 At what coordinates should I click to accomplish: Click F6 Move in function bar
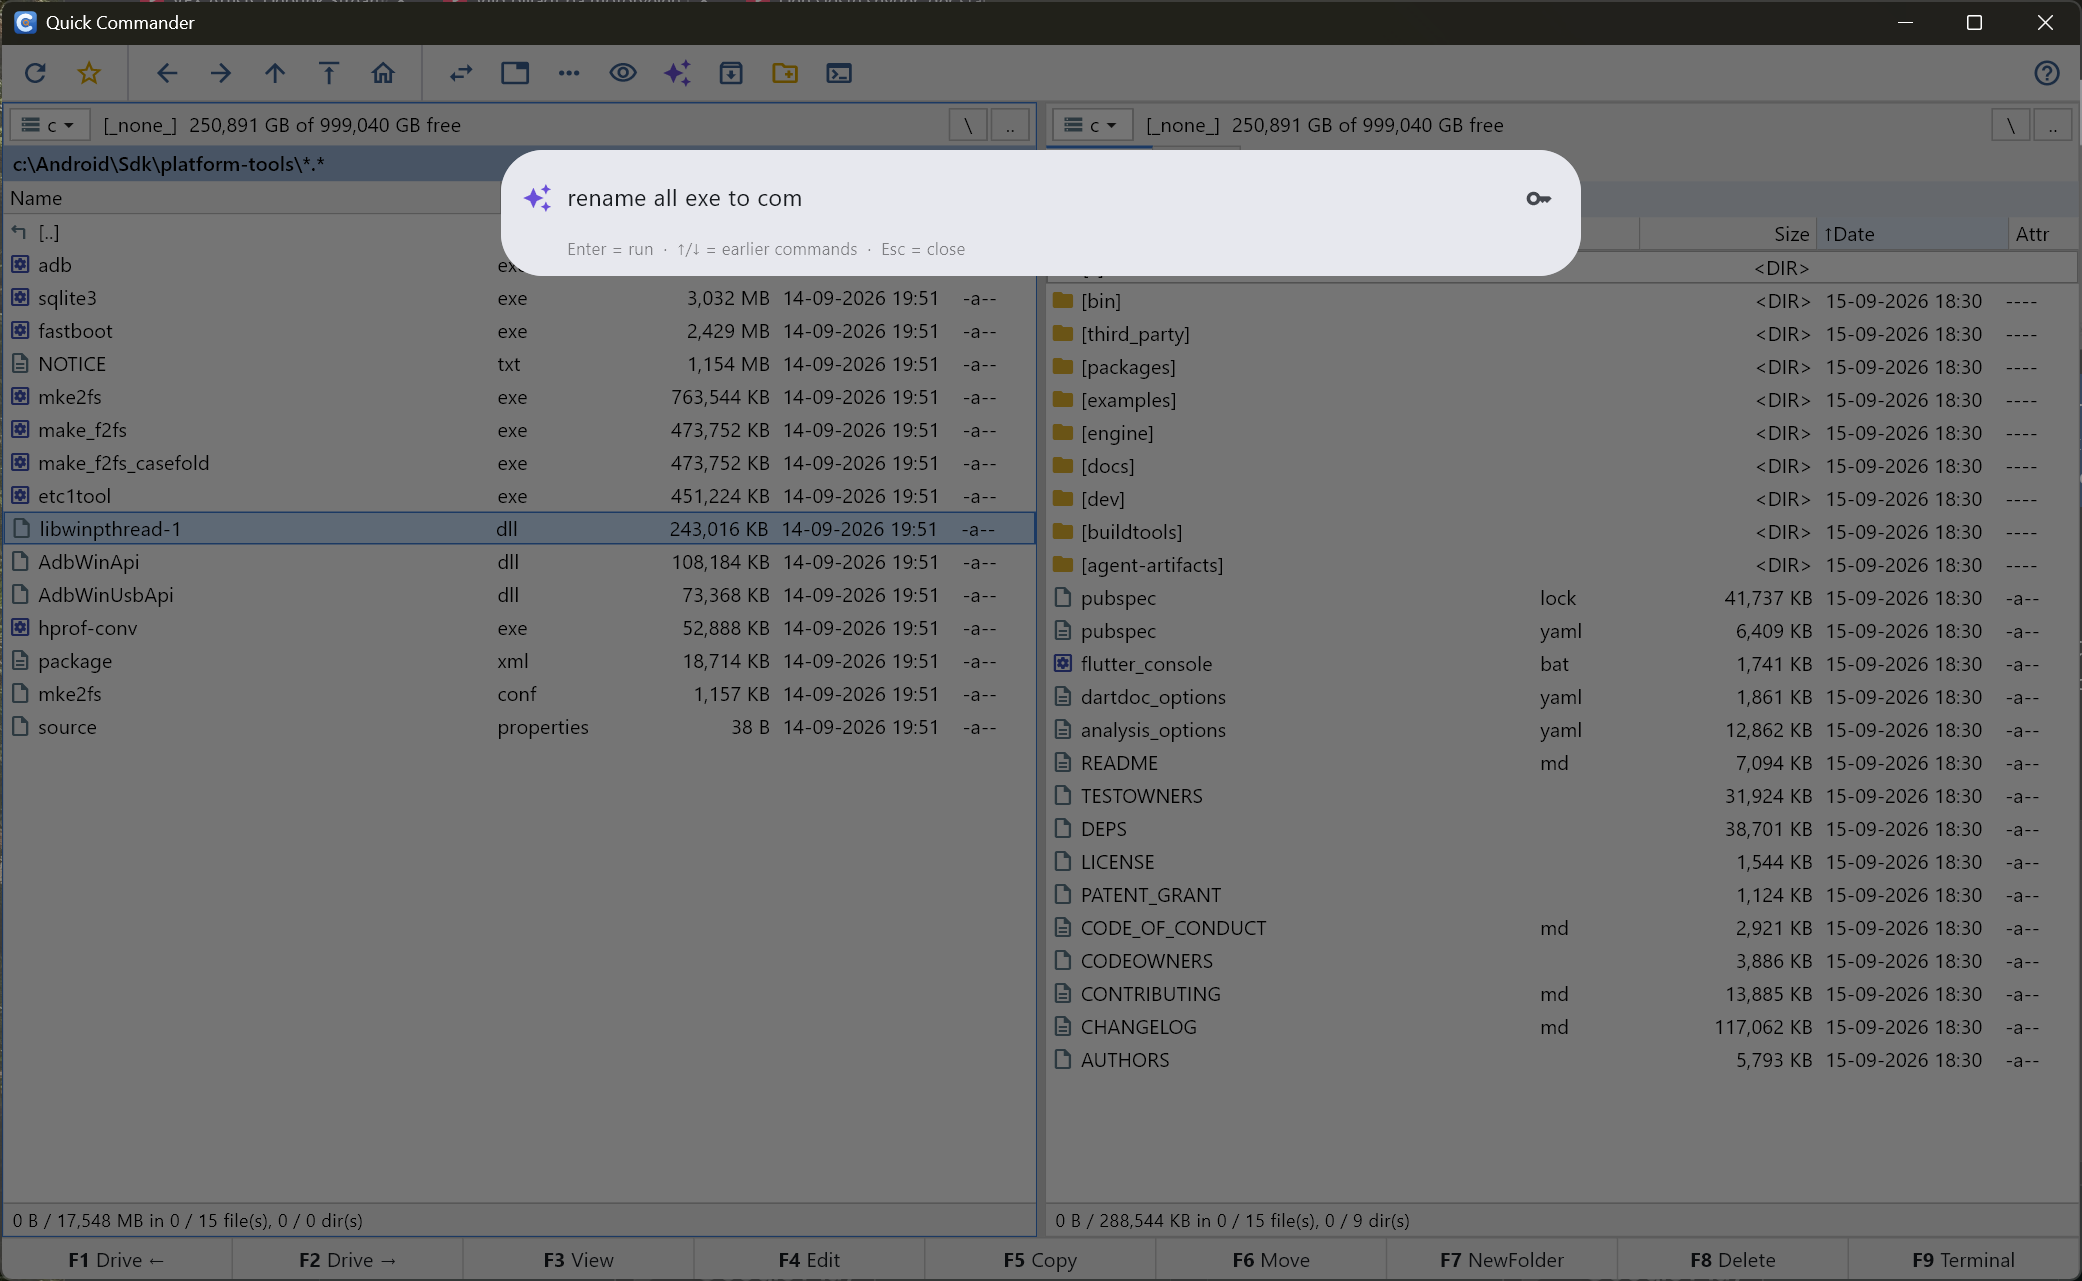tap(1271, 1260)
